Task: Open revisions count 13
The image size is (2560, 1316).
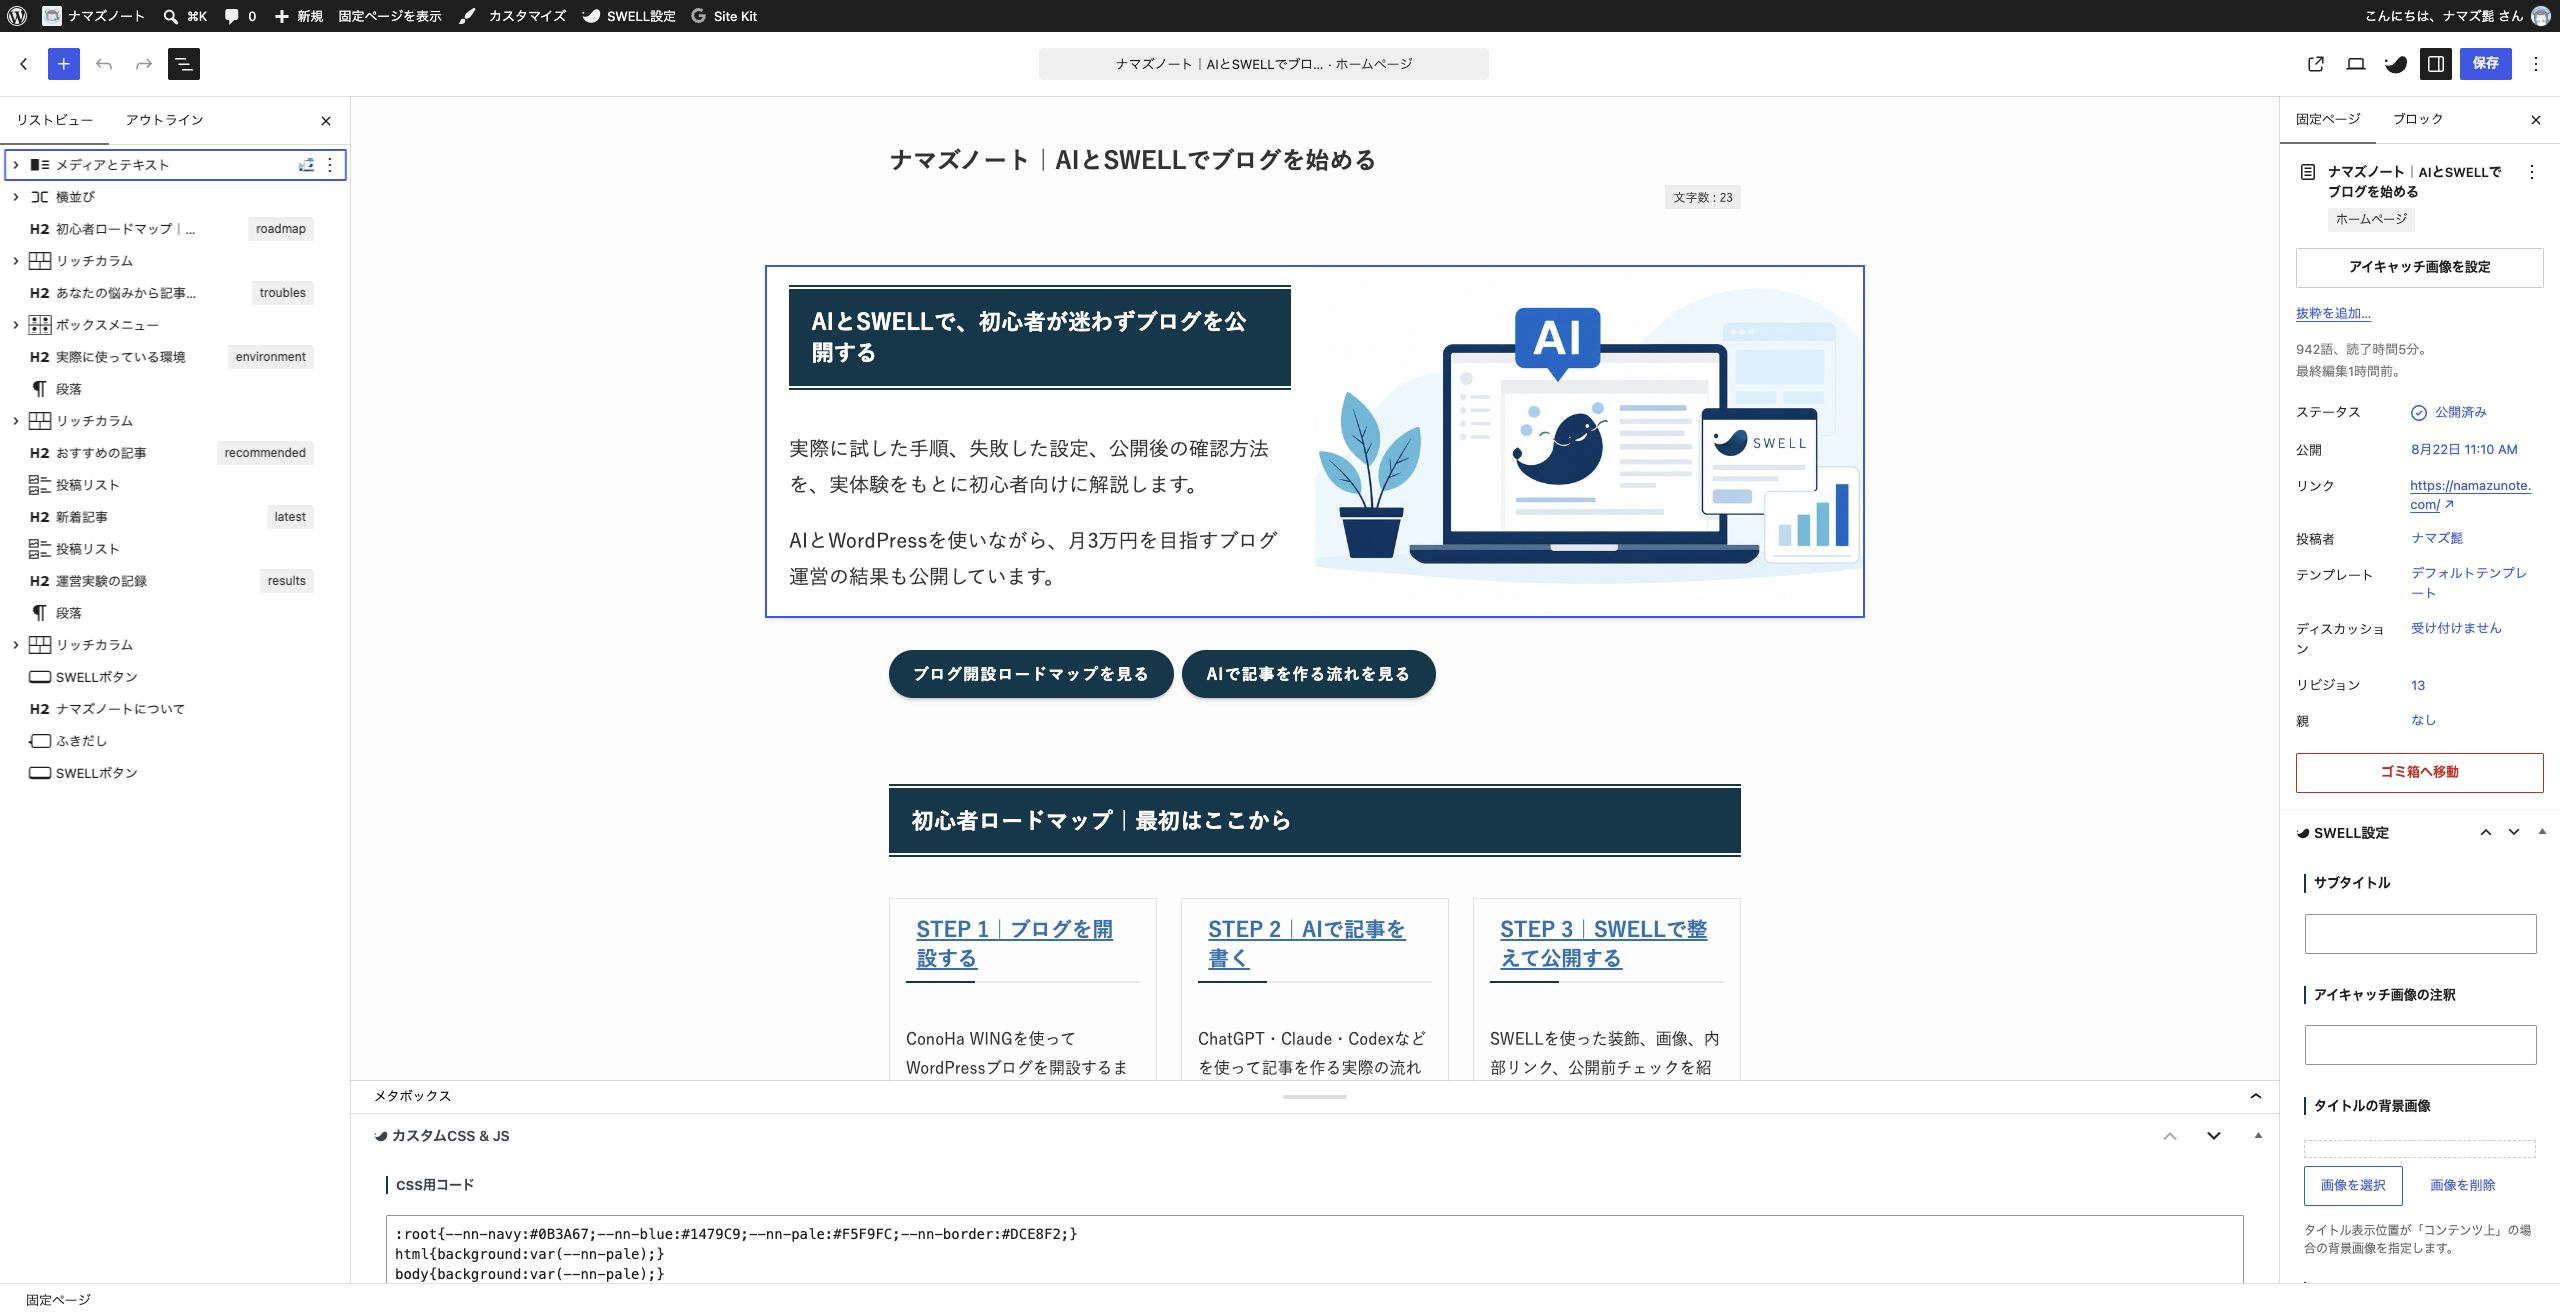Action: click(x=2418, y=685)
